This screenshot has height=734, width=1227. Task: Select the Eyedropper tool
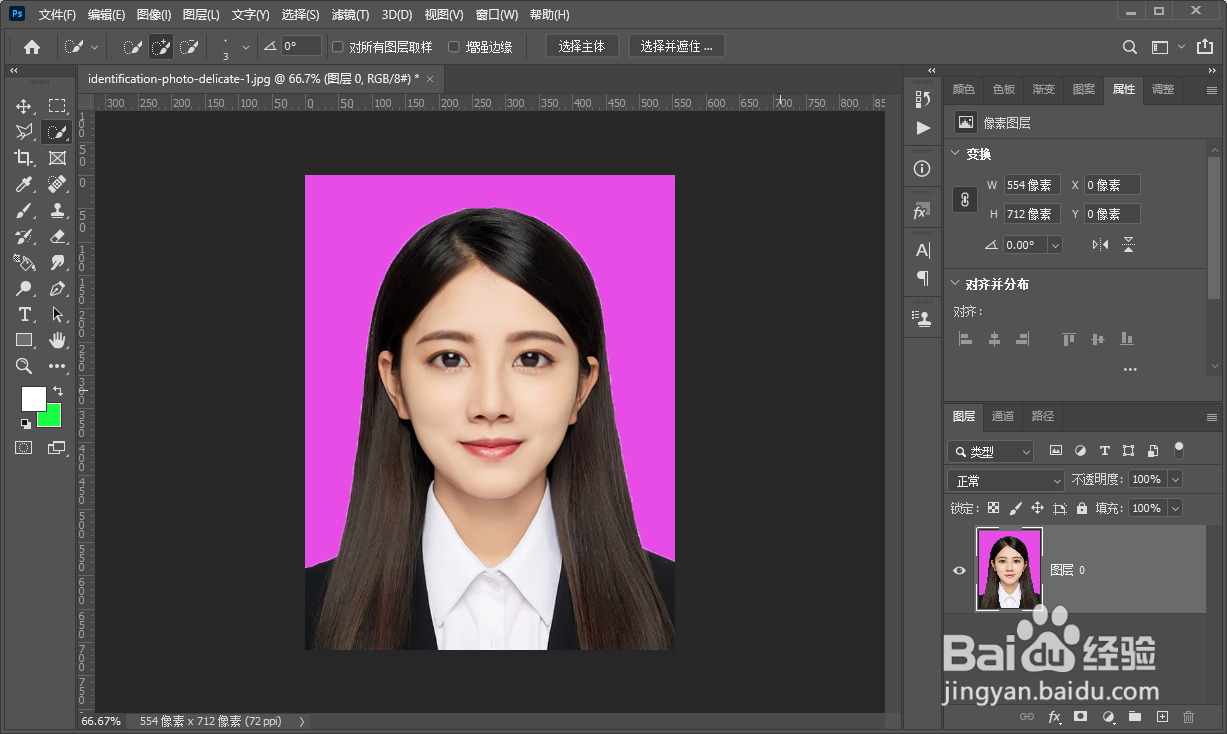coord(24,184)
